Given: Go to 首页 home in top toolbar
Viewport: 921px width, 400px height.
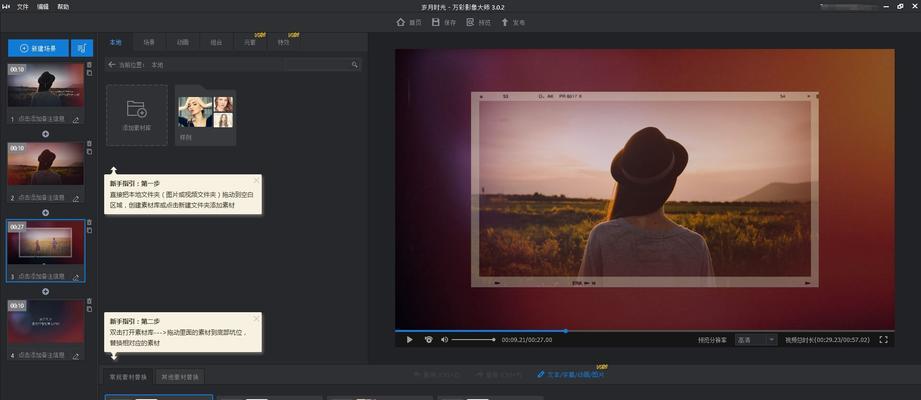Looking at the screenshot, I should pyautogui.click(x=409, y=22).
